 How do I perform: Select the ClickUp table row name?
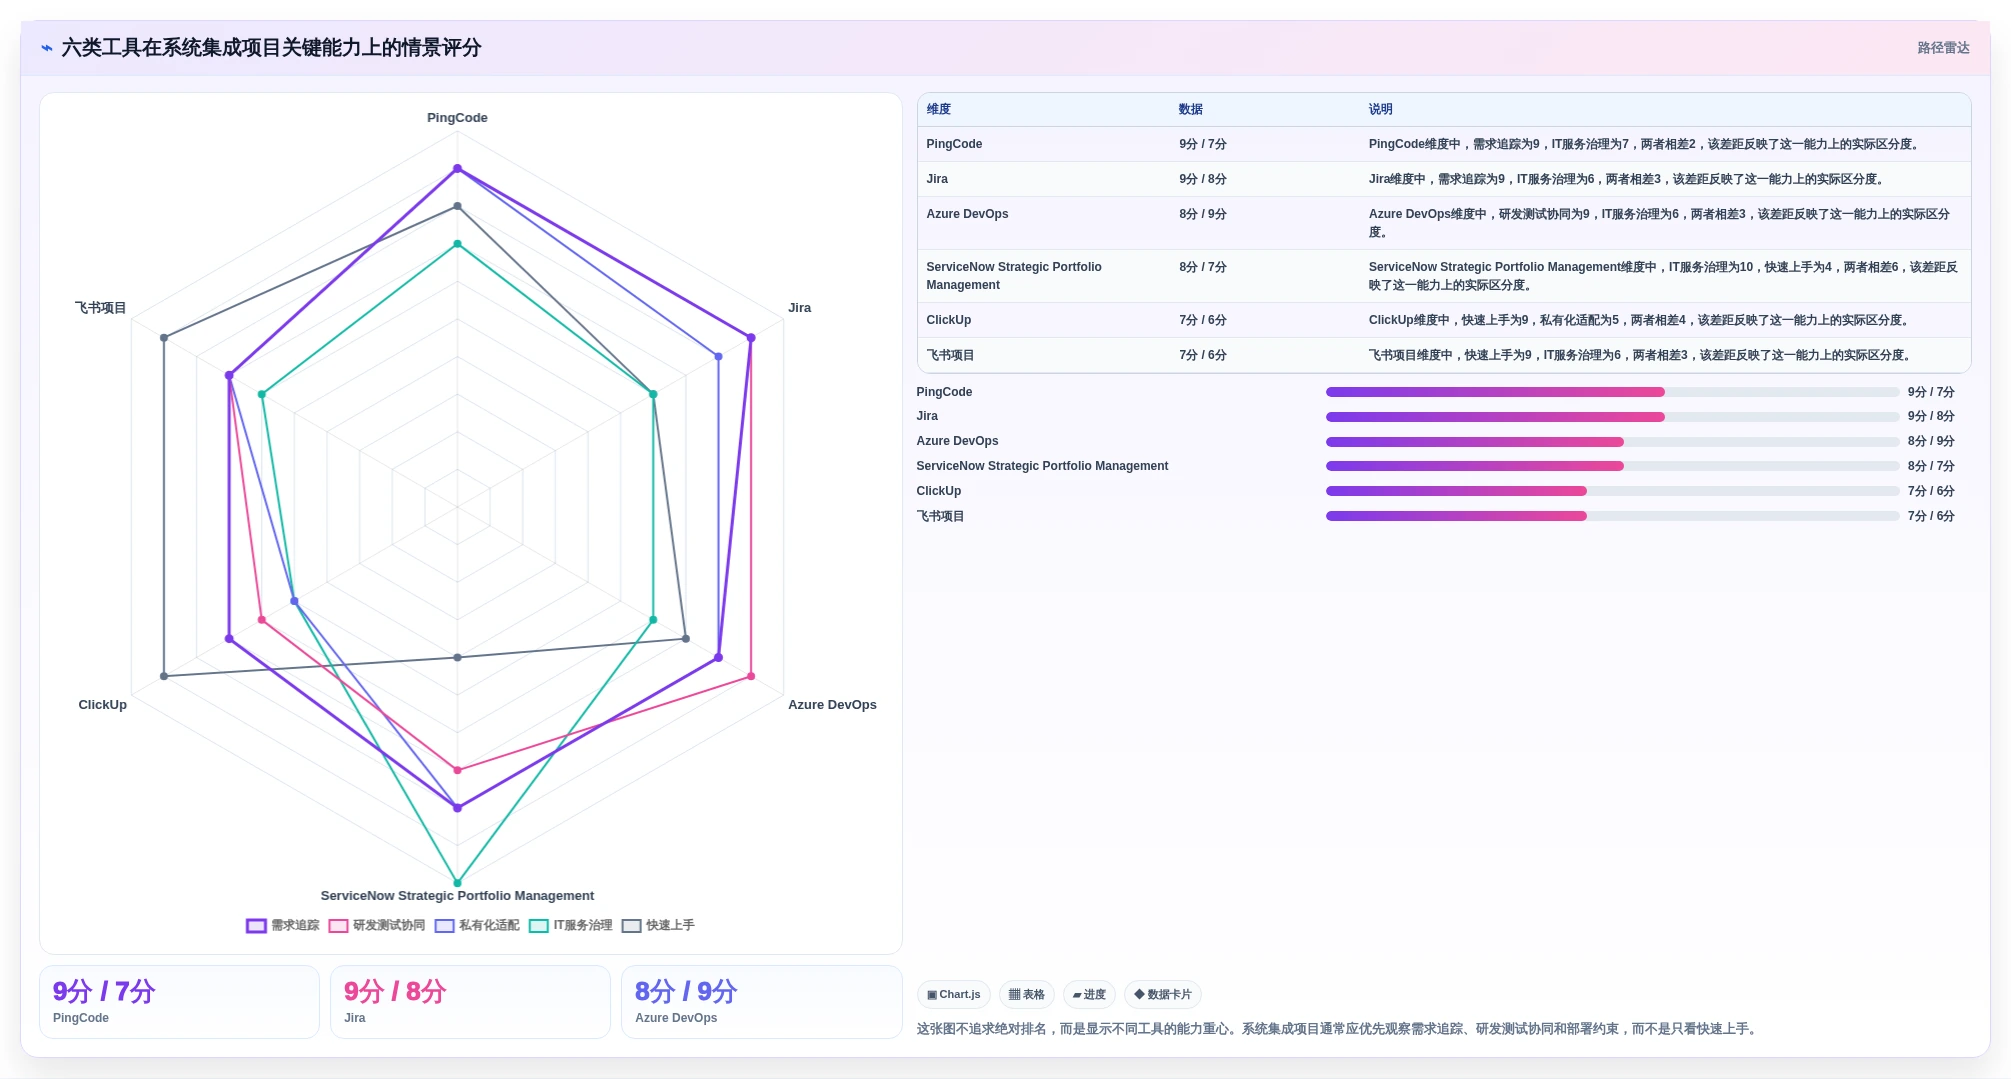click(948, 320)
